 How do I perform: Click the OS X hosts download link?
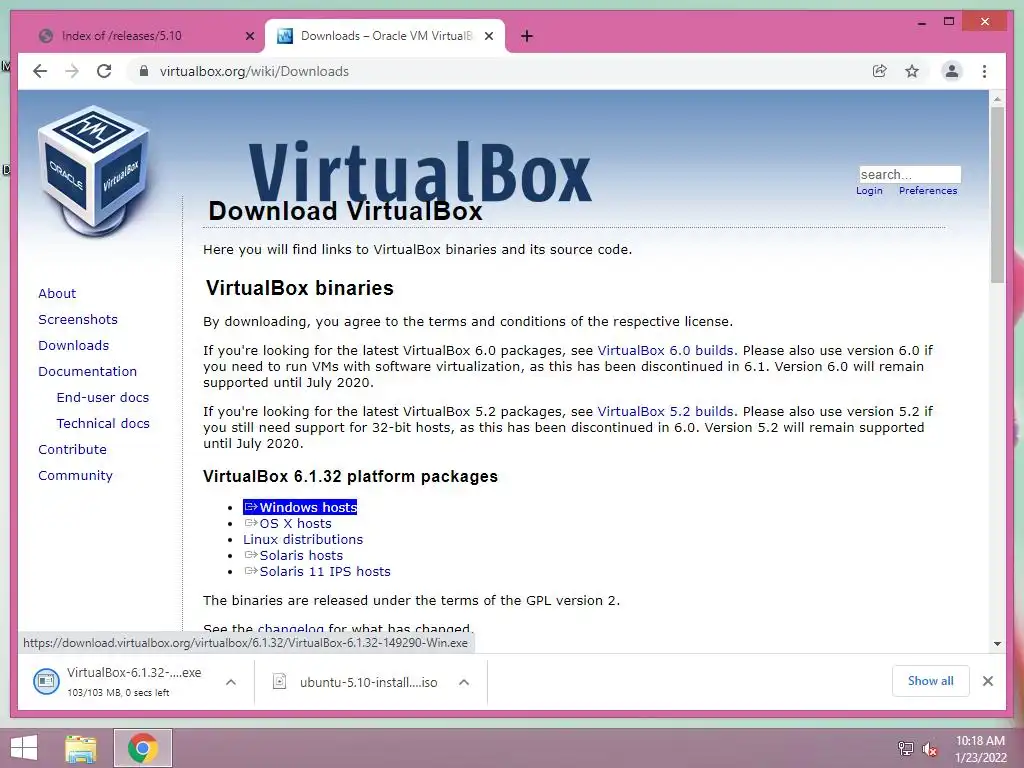click(x=288, y=524)
